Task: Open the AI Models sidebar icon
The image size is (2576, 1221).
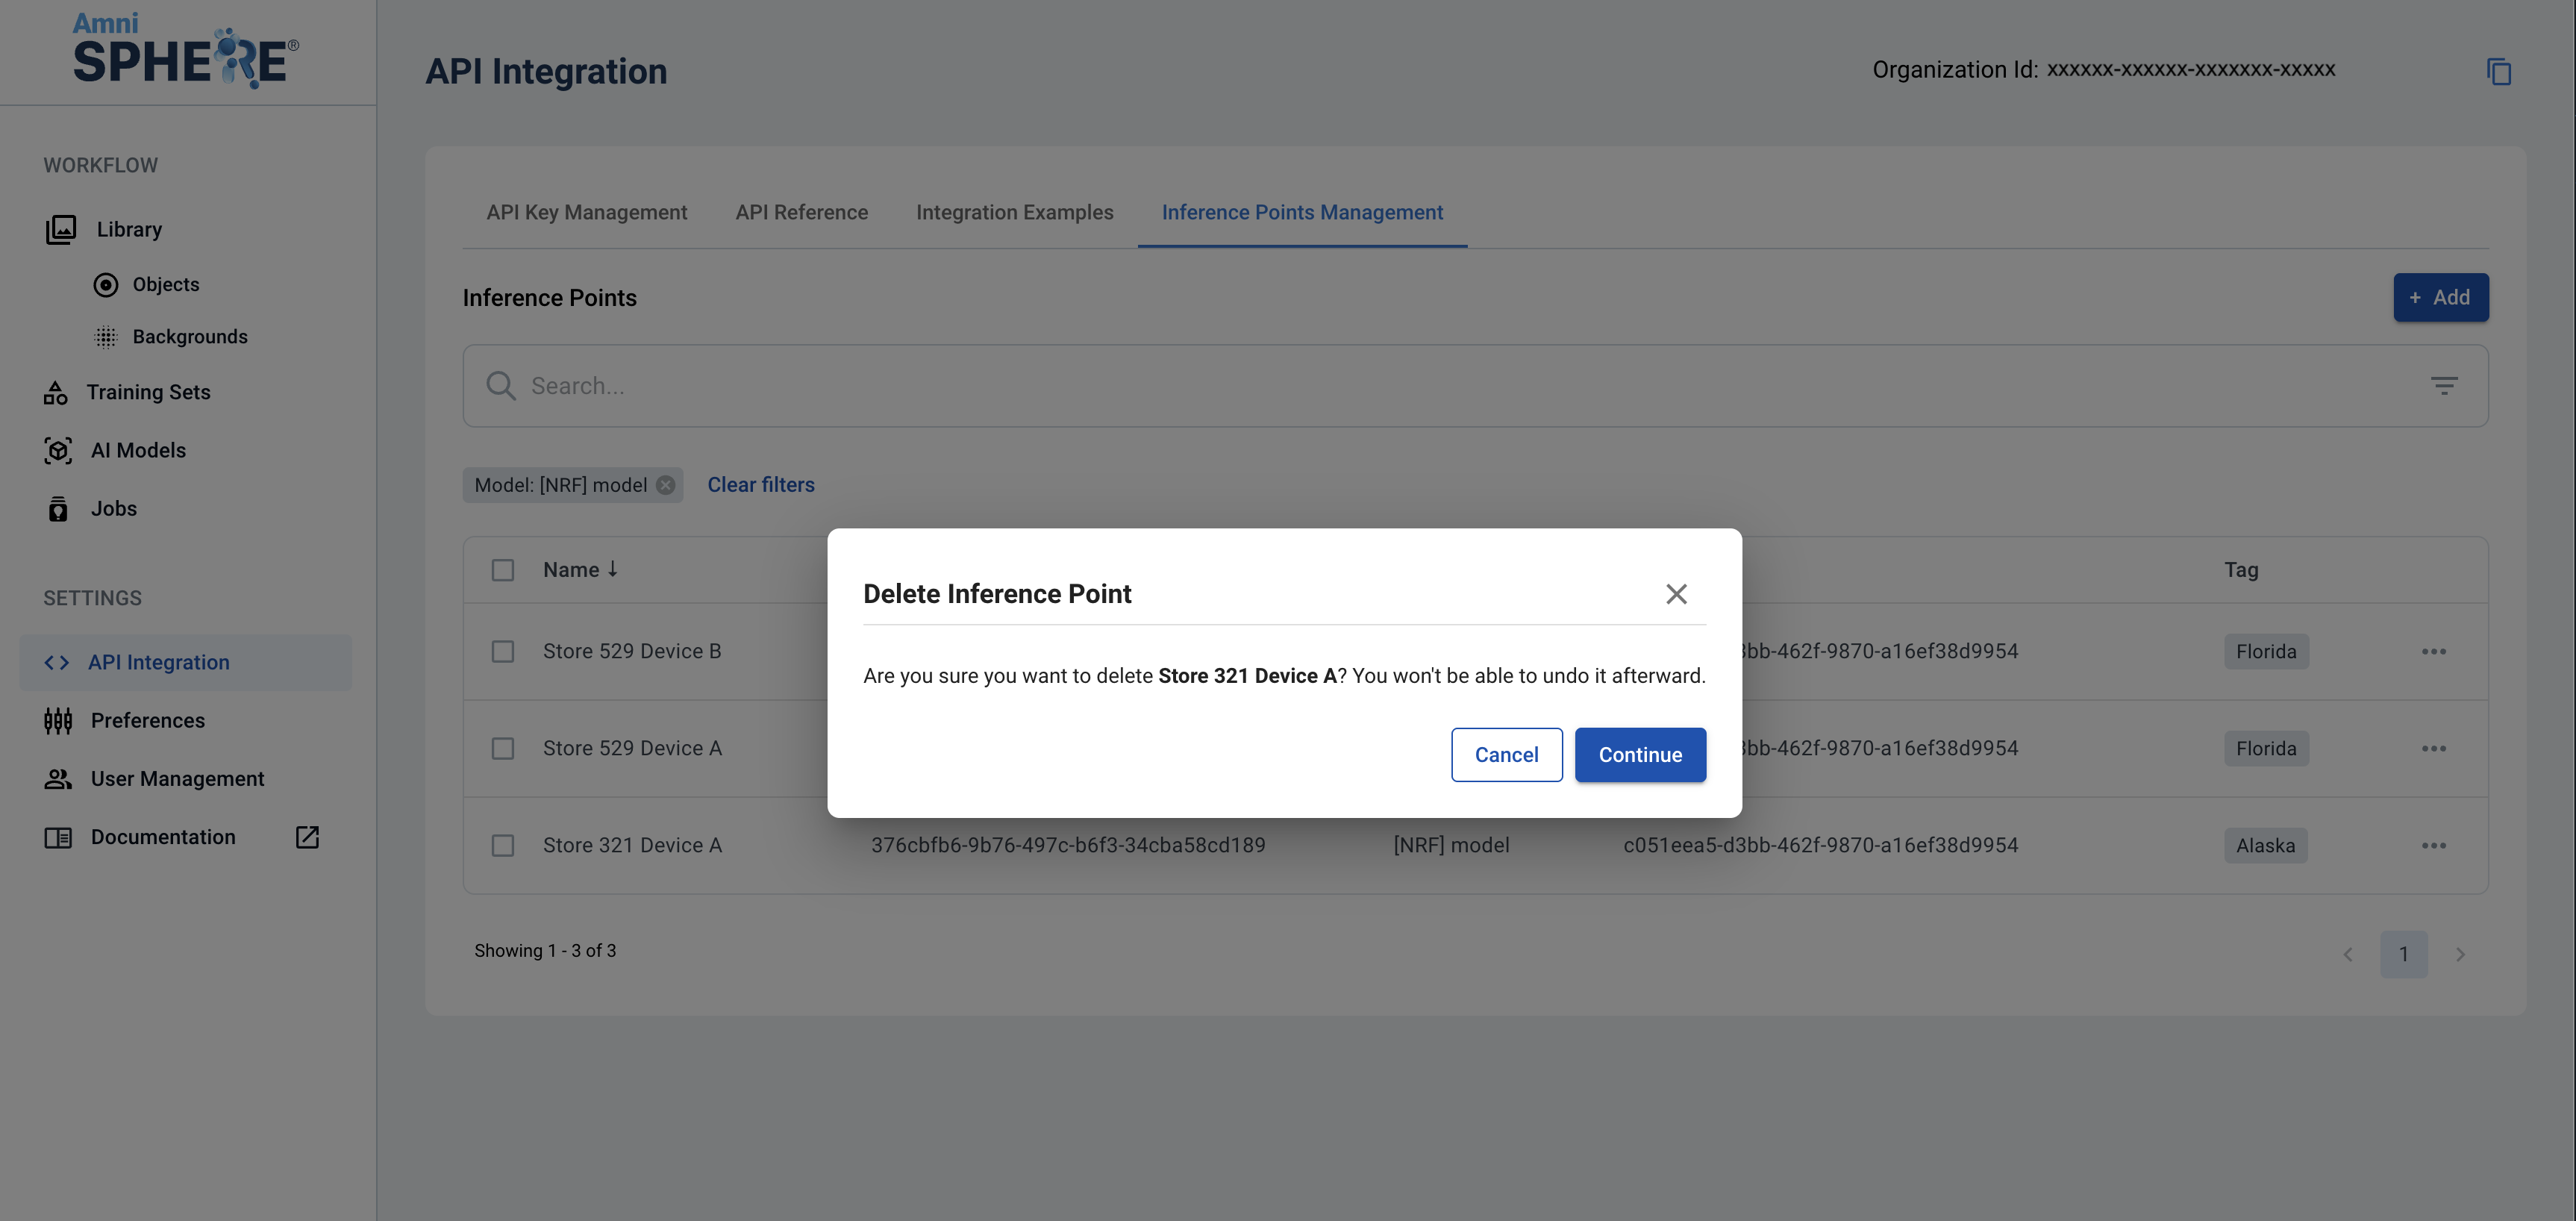Action: pyautogui.click(x=58, y=451)
